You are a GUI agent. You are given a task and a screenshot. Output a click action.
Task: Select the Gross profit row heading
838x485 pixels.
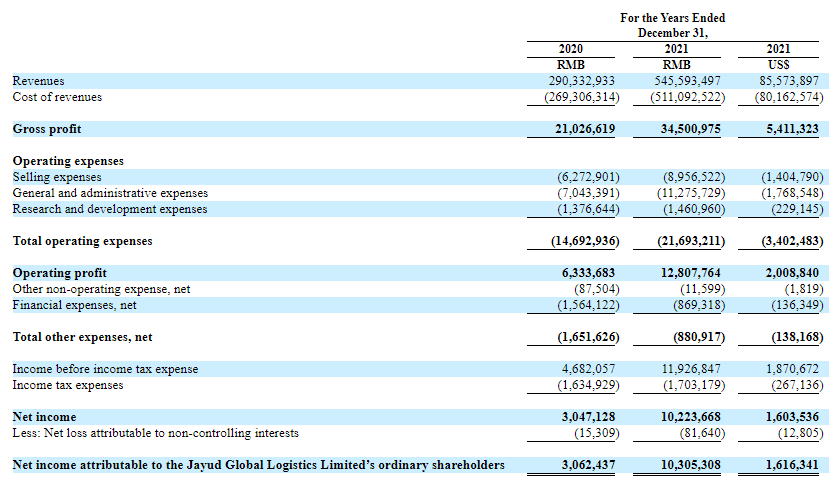point(47,129)
